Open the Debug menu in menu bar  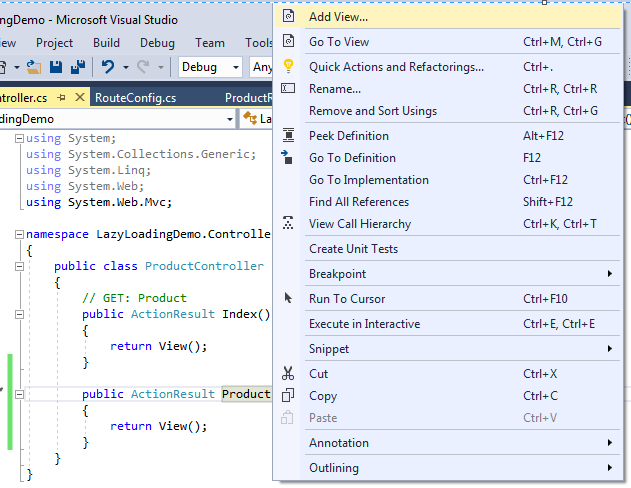tap(157, 43)
